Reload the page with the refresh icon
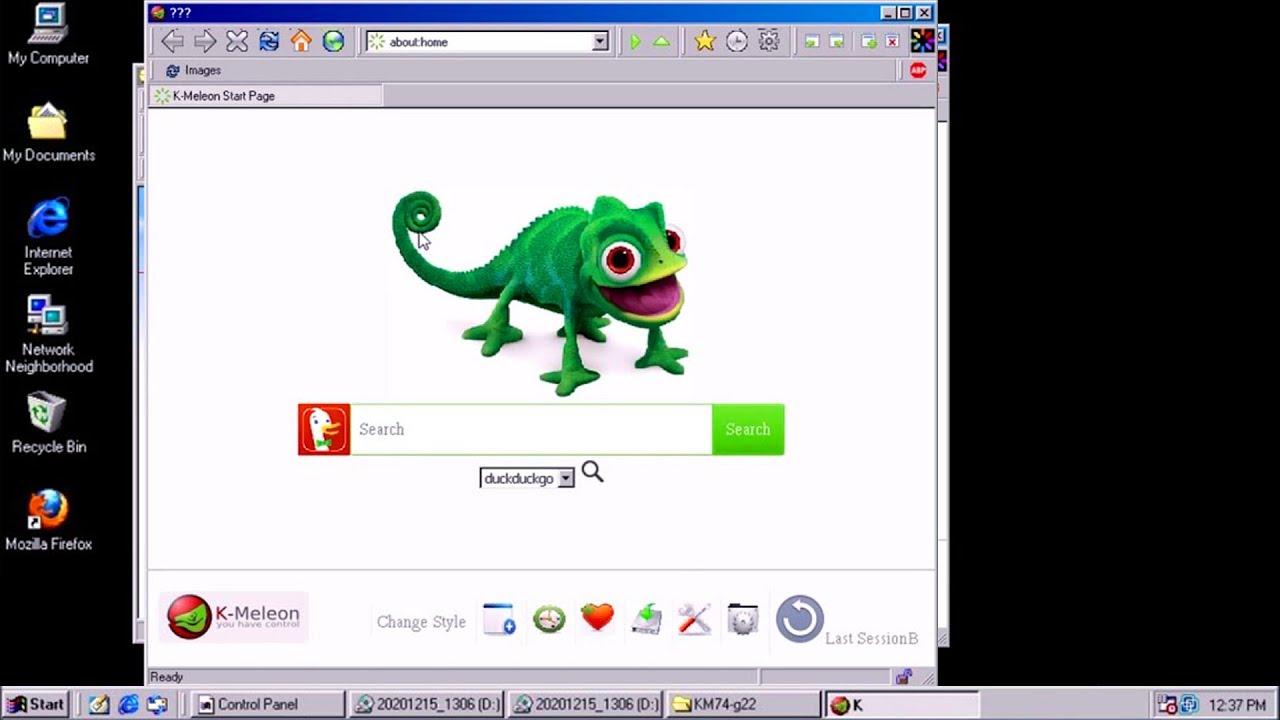The width and height of the screenshot is (1280, 720). [269, 41]
